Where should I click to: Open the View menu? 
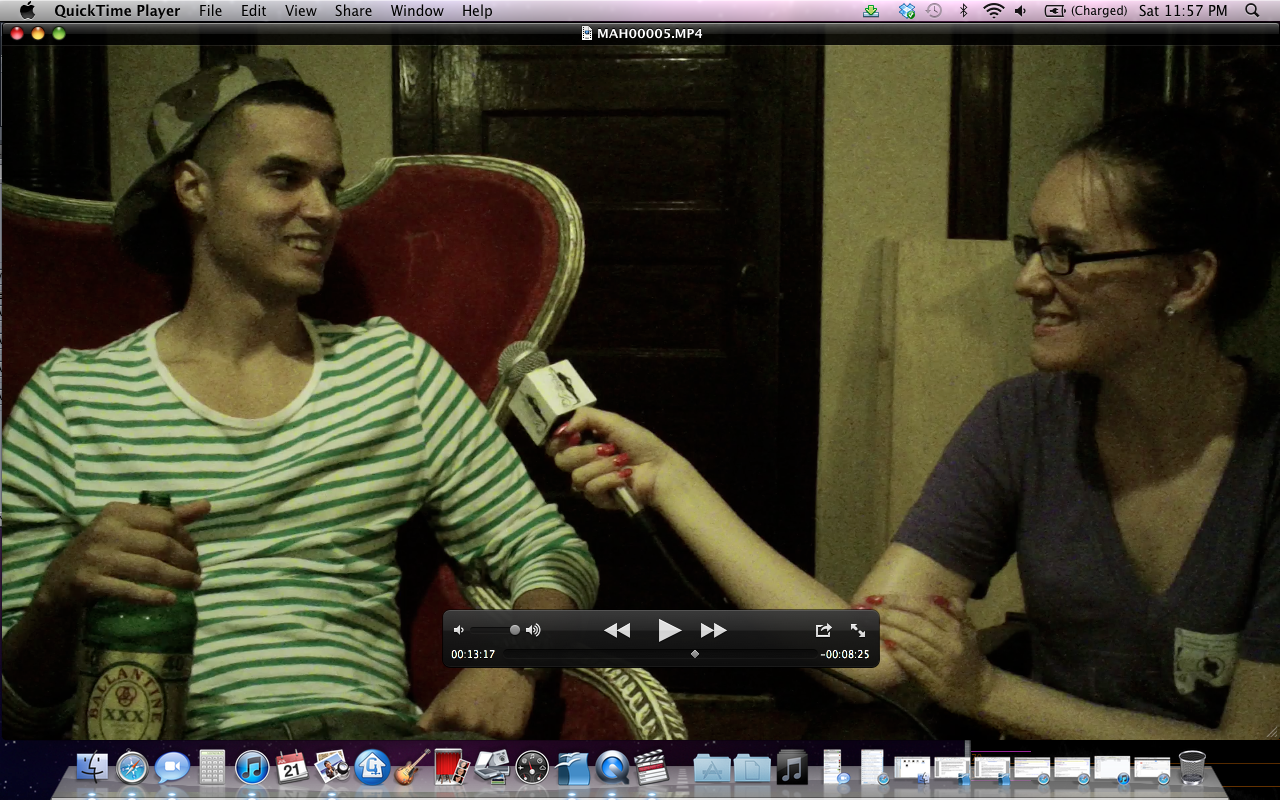tap(300, 11)
